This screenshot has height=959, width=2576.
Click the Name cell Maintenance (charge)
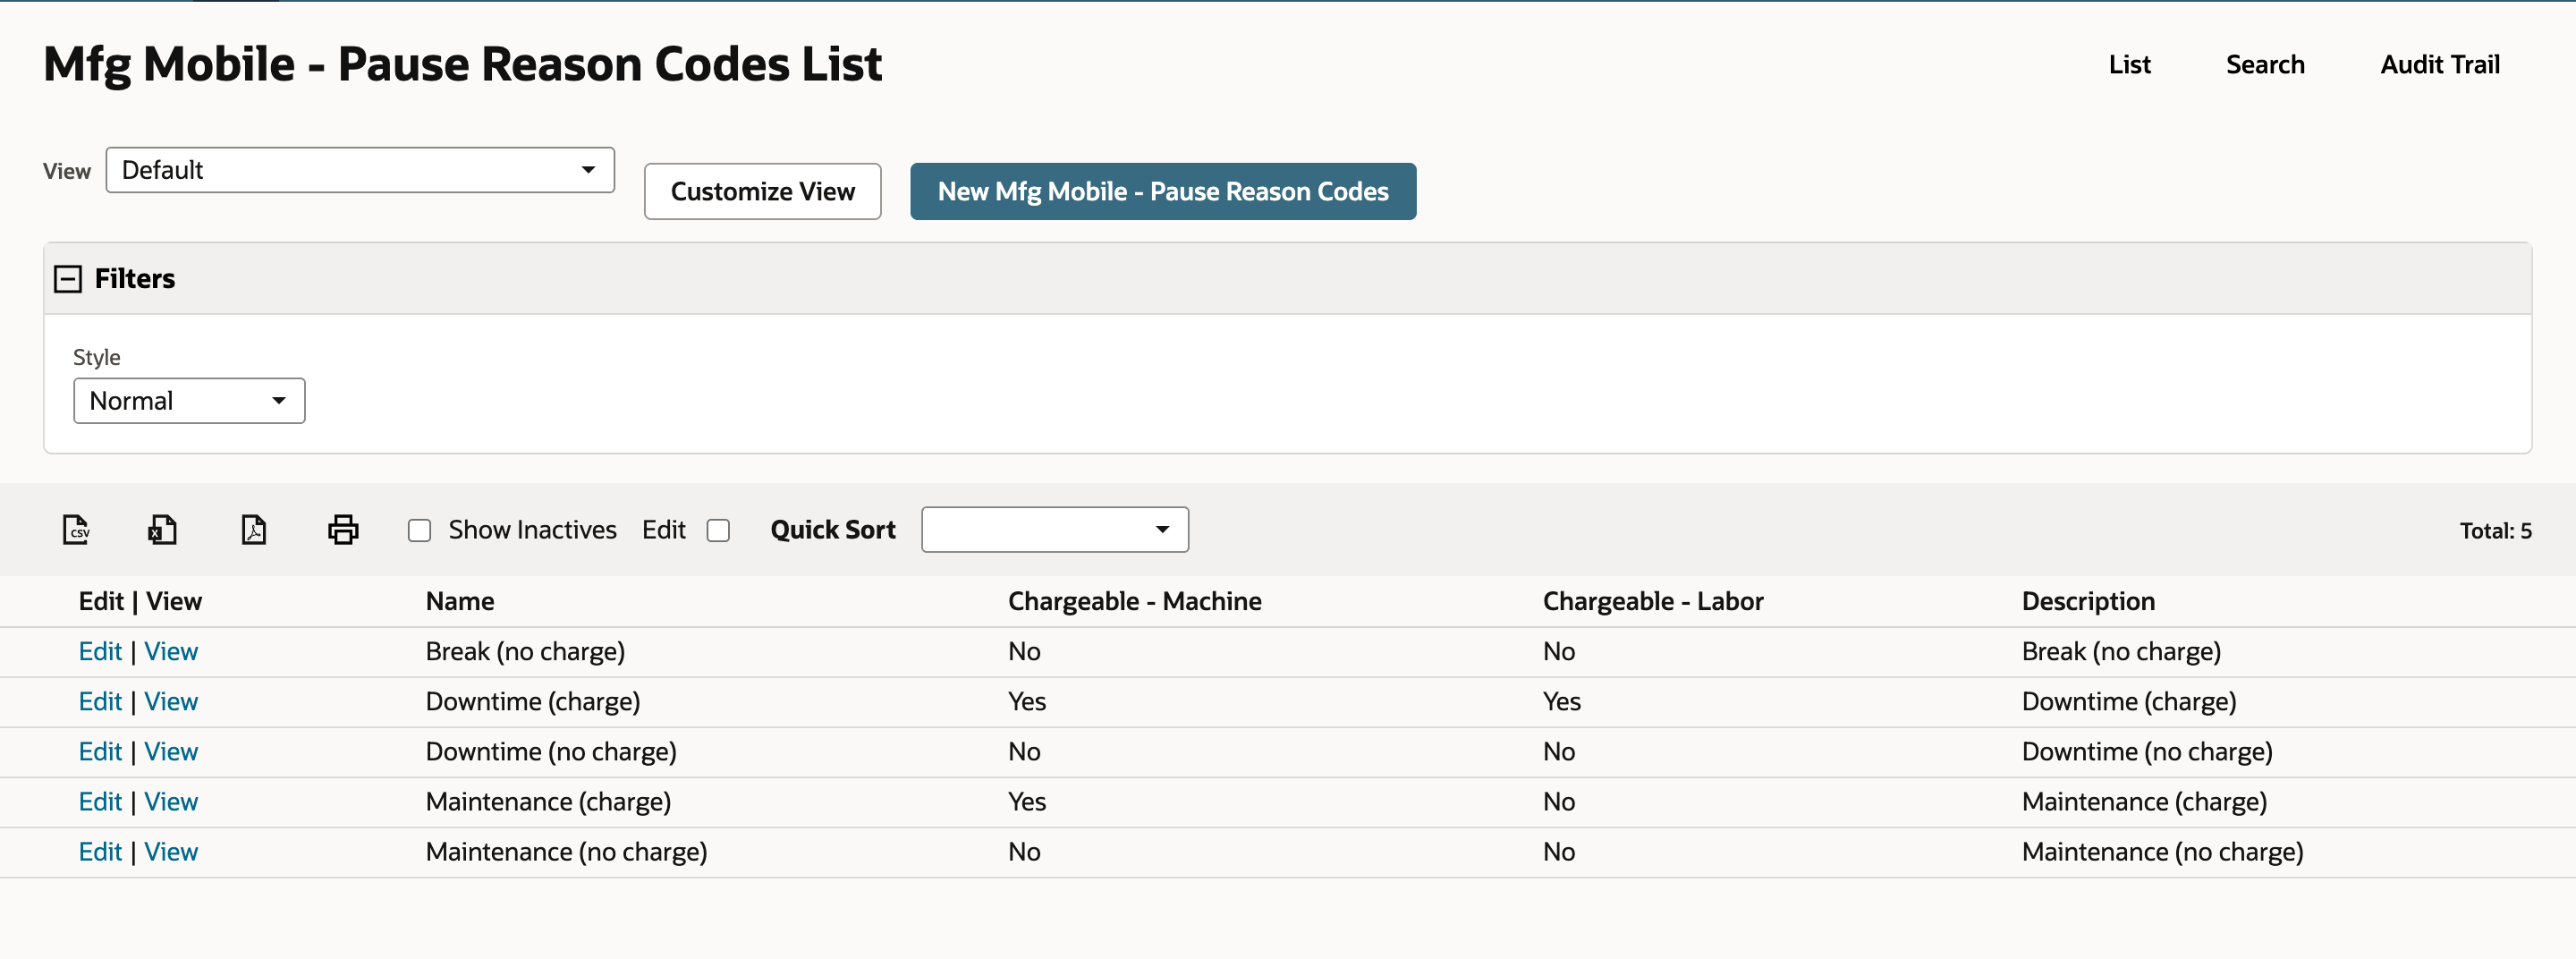pos(548,802)
